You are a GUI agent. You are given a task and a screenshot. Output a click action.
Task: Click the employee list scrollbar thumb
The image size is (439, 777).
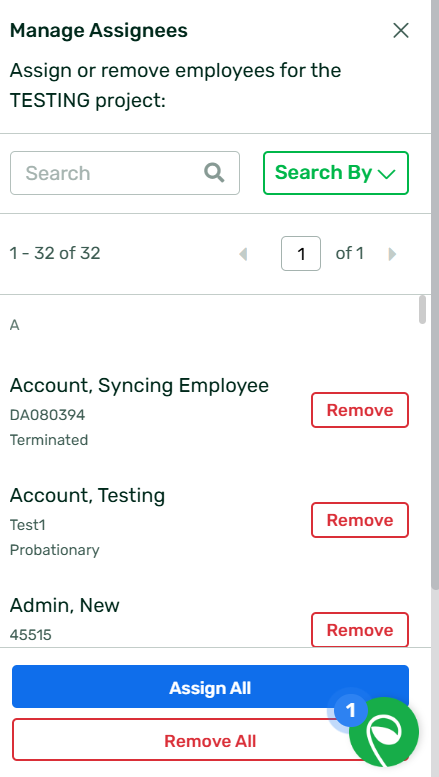tap(422, 310)
